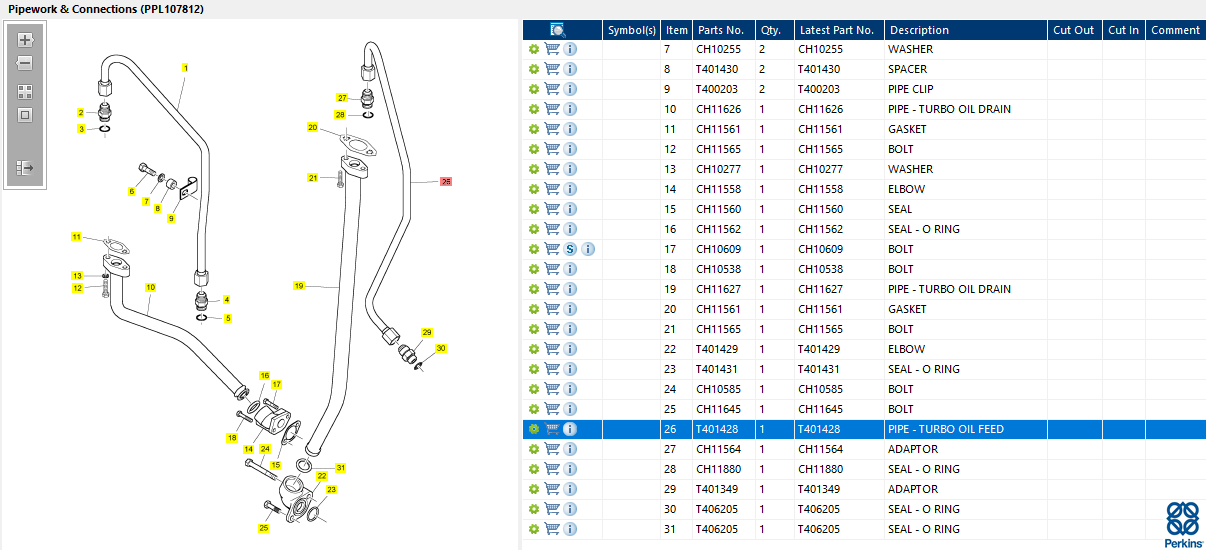This screenshot has height=550, width=1206.
Task: Click the Cut Out column header
Action: click(x=1074, y=30)
